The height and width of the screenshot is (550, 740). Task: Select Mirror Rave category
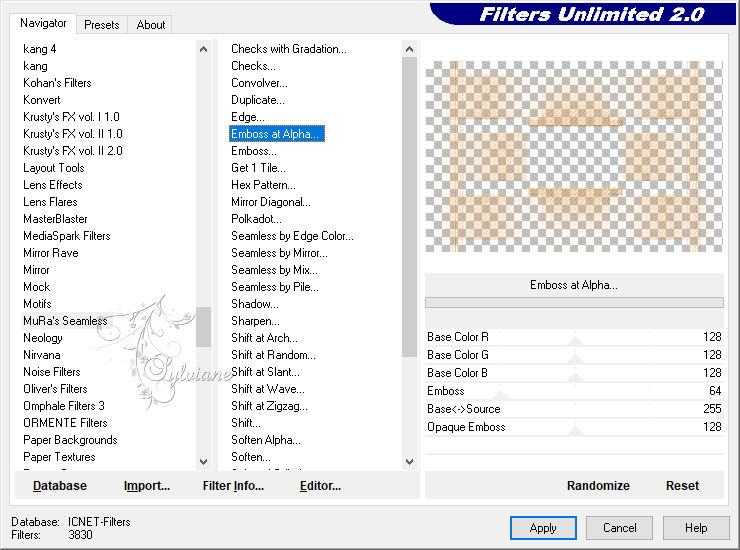(50, 253)
